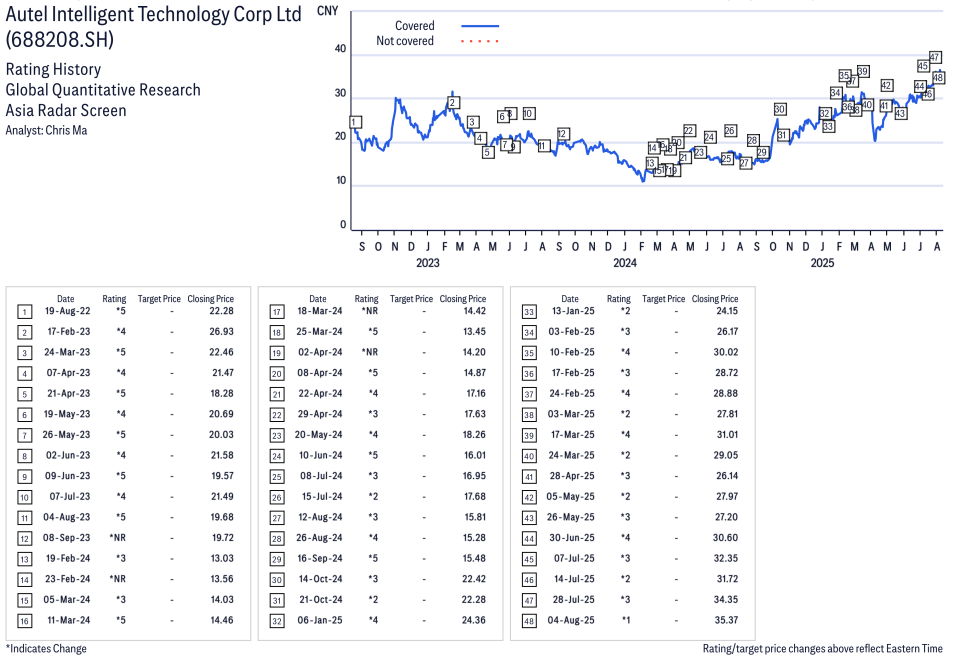Pick chart marker 5 on the price chart

click(487, 152)
